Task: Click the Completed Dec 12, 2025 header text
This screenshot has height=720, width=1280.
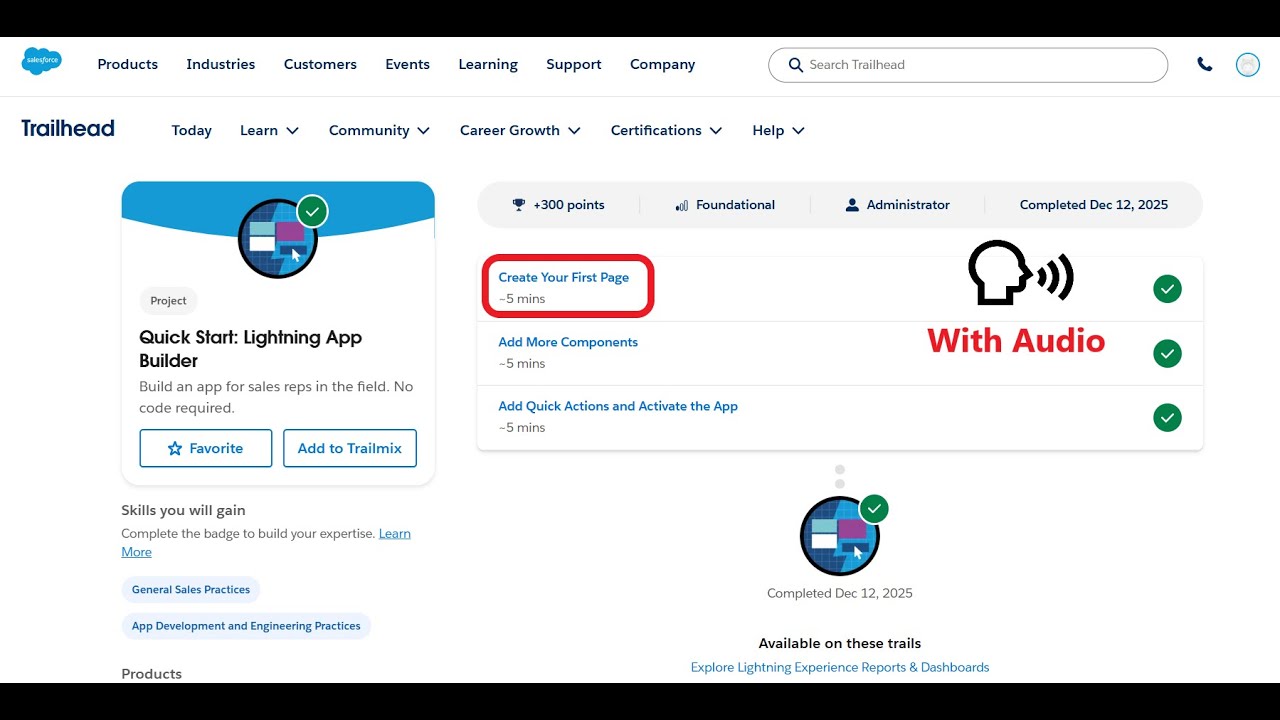Action: (x=1094, y=205)
